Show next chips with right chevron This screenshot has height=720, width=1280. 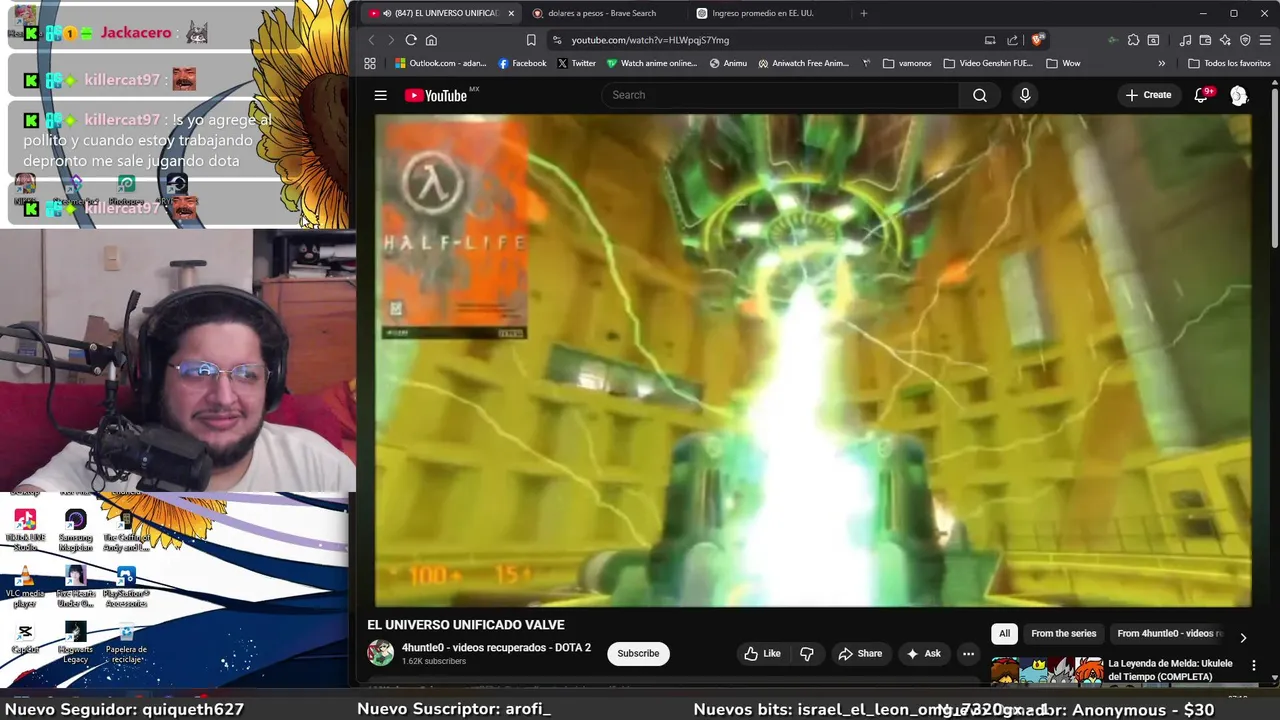click(1243, 637)
